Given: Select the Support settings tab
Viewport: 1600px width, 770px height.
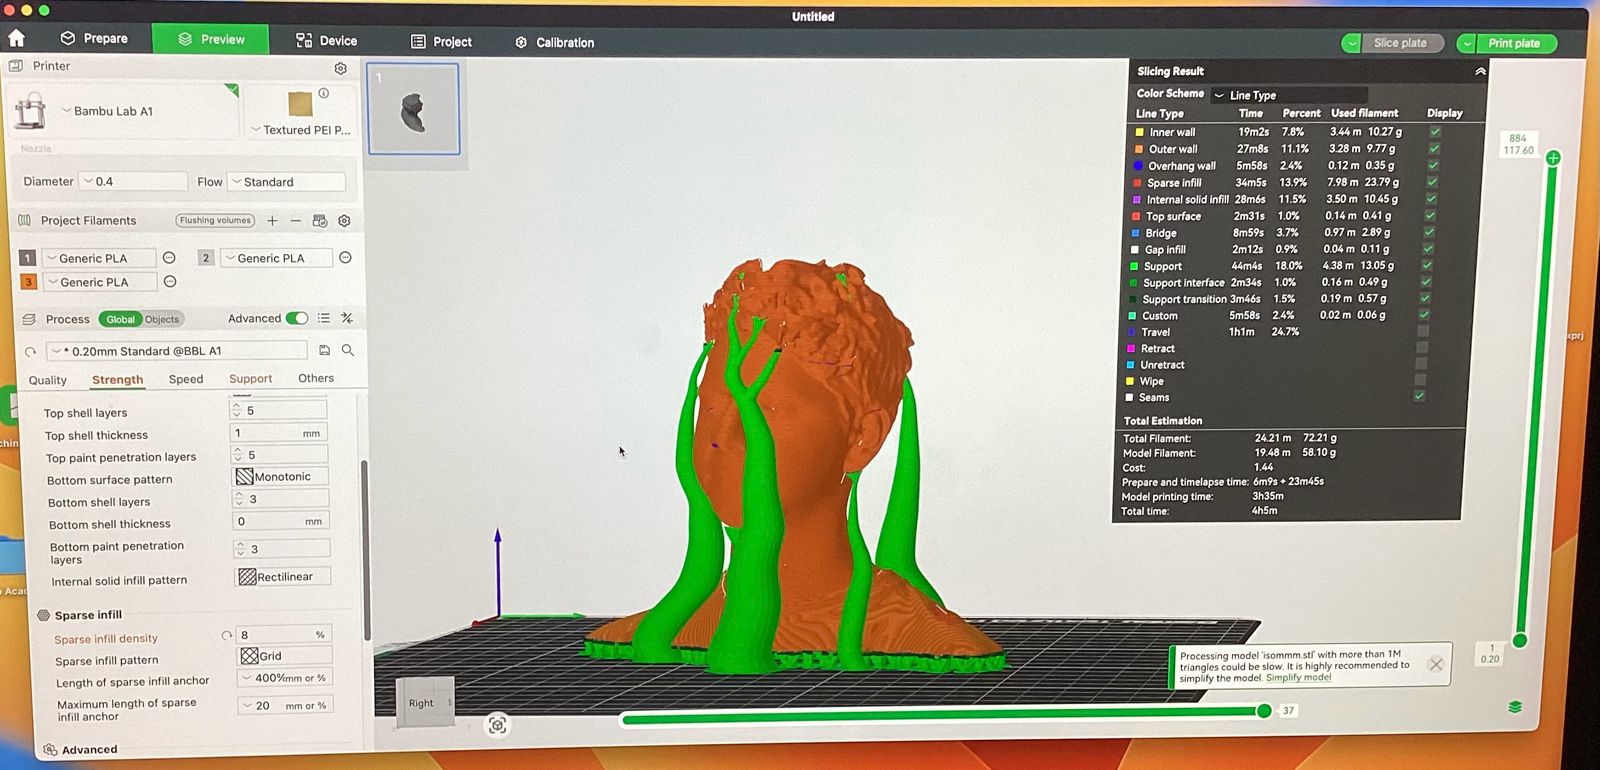Looking at the screenshot, I should pos(250,379).
